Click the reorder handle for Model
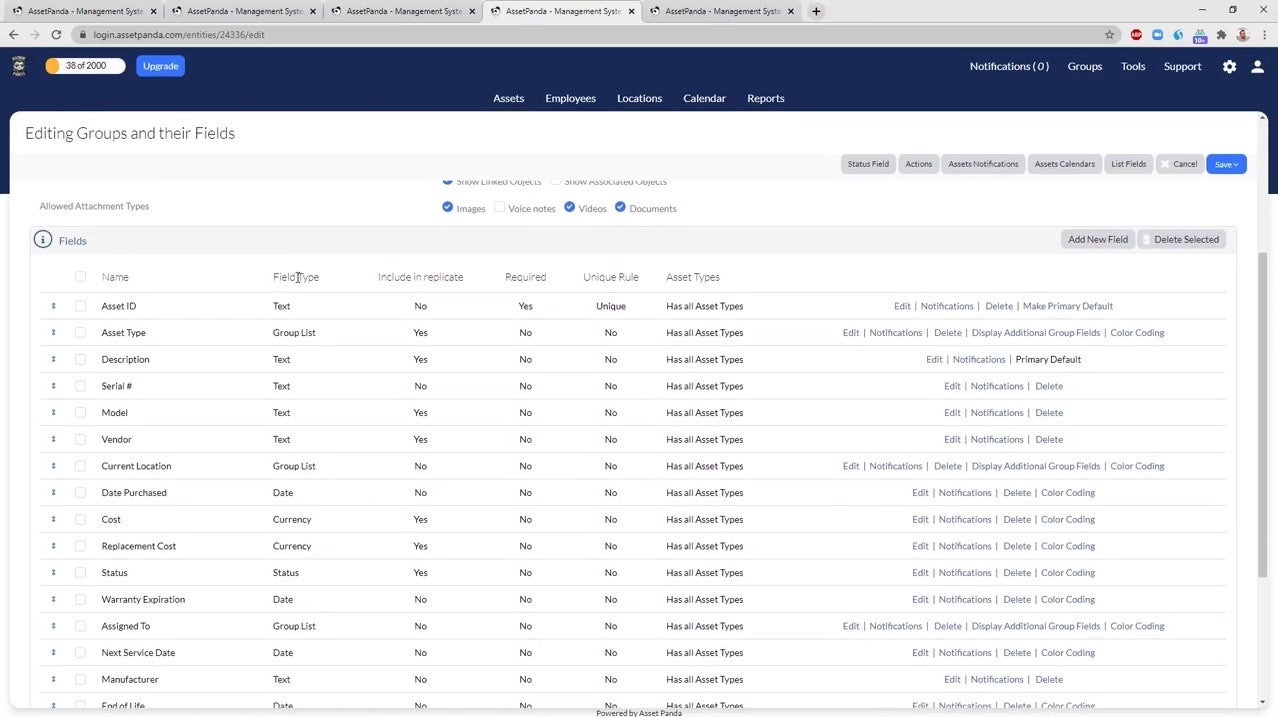 pyautogui.click(x=54, y=413)
